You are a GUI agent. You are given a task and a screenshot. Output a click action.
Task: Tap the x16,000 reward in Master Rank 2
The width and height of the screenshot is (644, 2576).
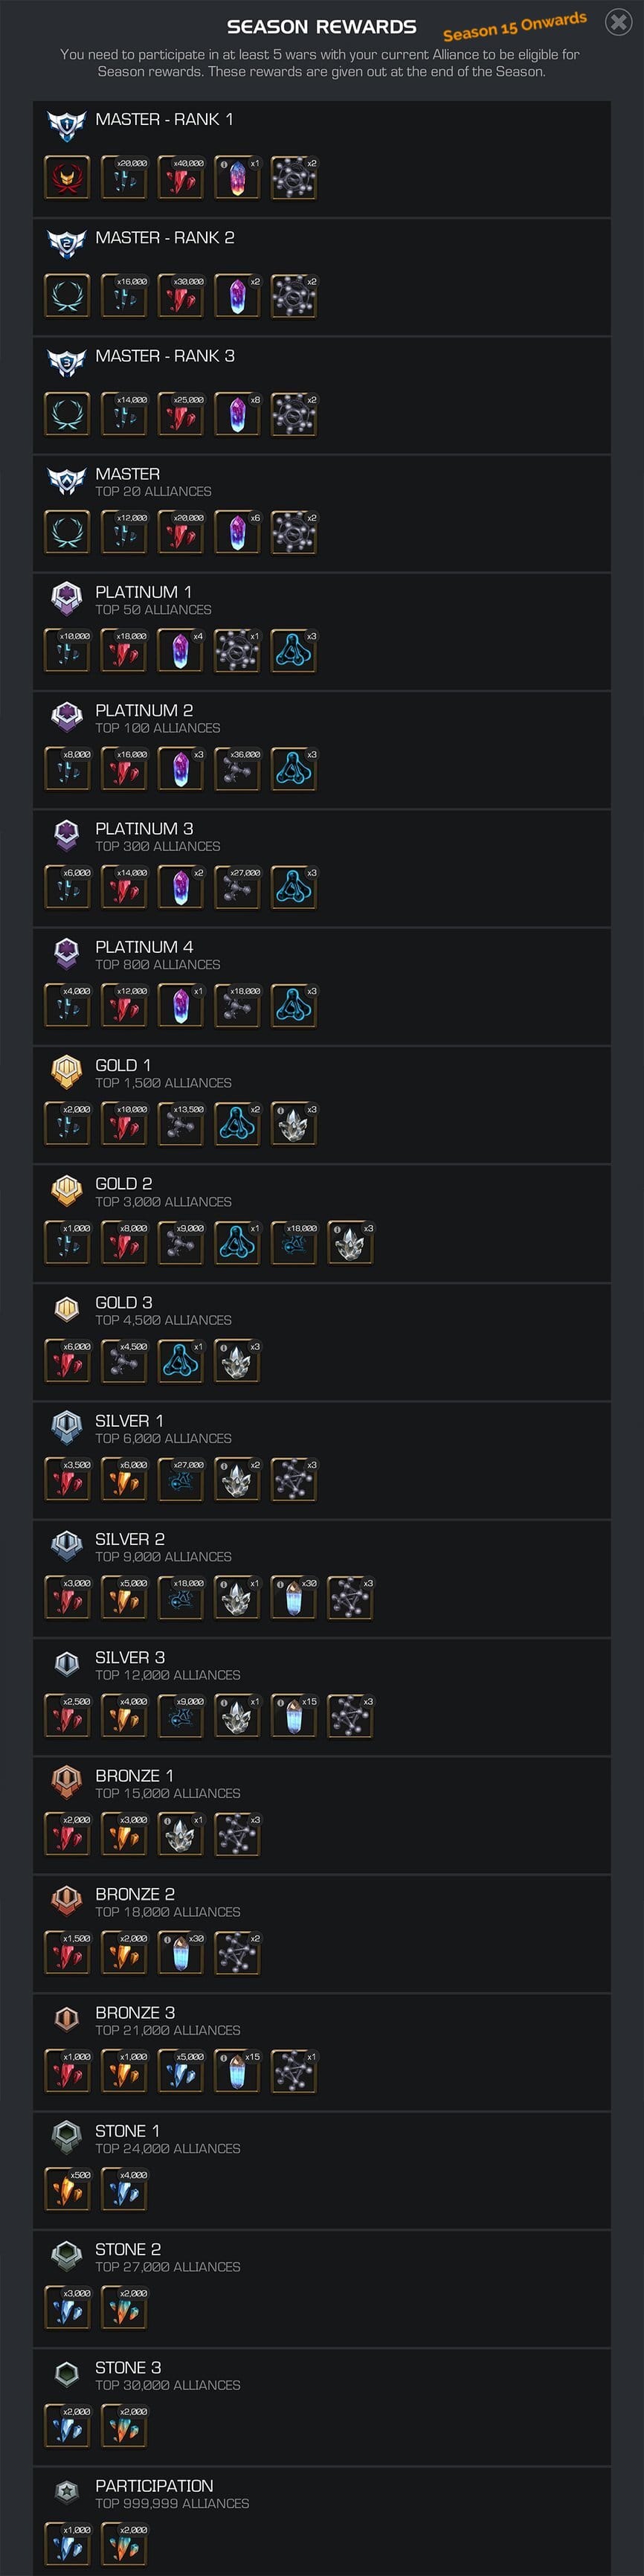coord(124,296)
